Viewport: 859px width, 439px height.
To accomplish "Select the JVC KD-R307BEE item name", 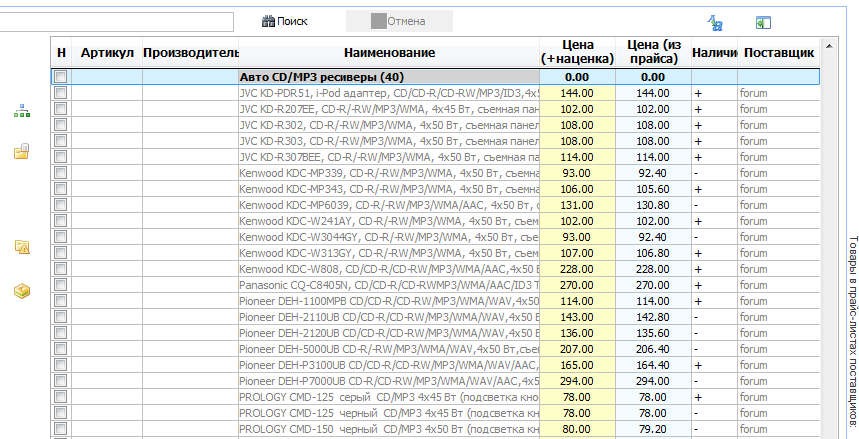I will [x=389, y=157].
